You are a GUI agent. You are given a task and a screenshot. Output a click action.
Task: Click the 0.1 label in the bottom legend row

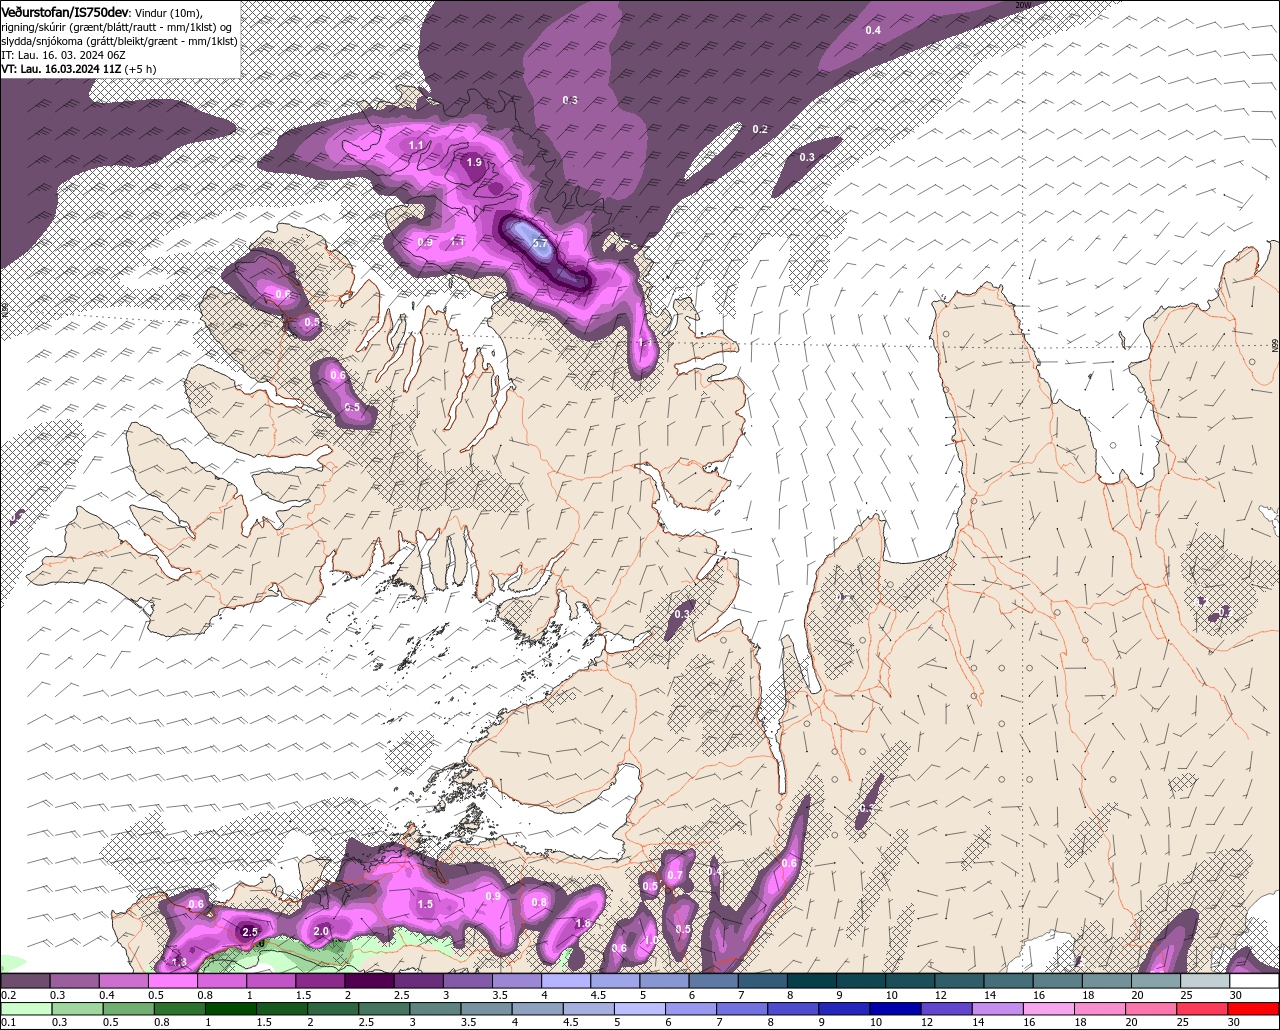[x=9, y=1023]
